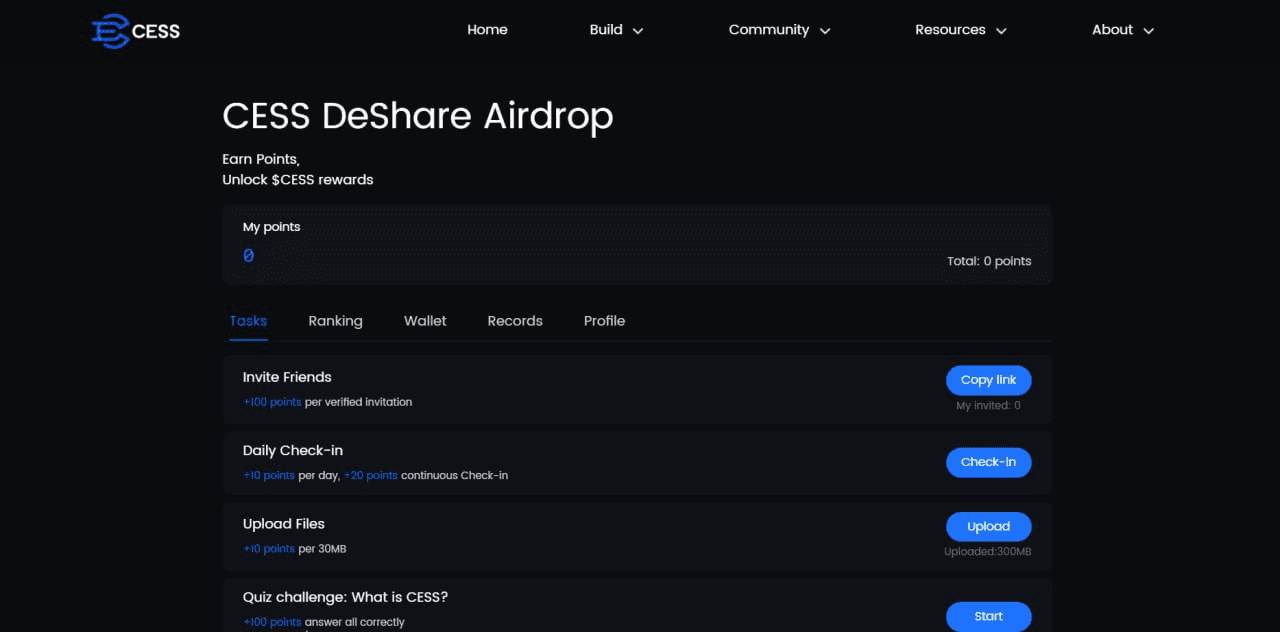Select the Tasks tab

248,321
